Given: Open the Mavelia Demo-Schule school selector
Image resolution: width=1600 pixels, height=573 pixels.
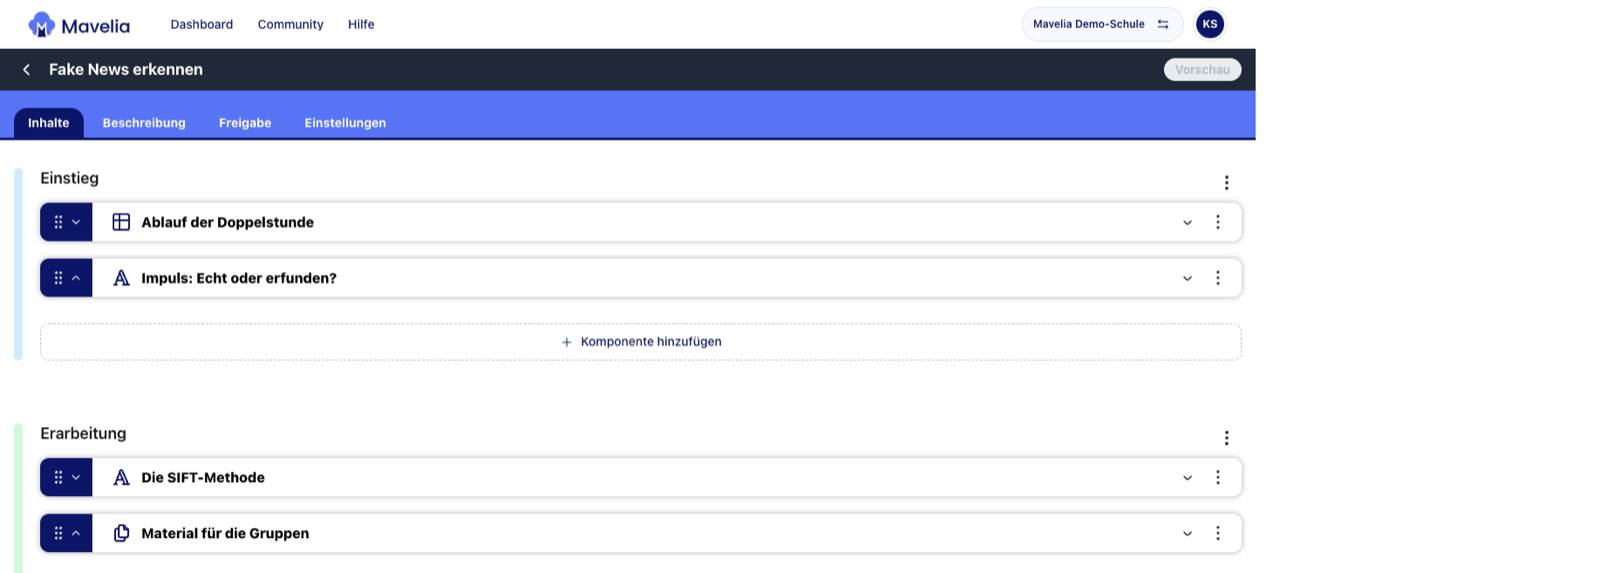Looking at the screenshot, I should (1102, 24).
